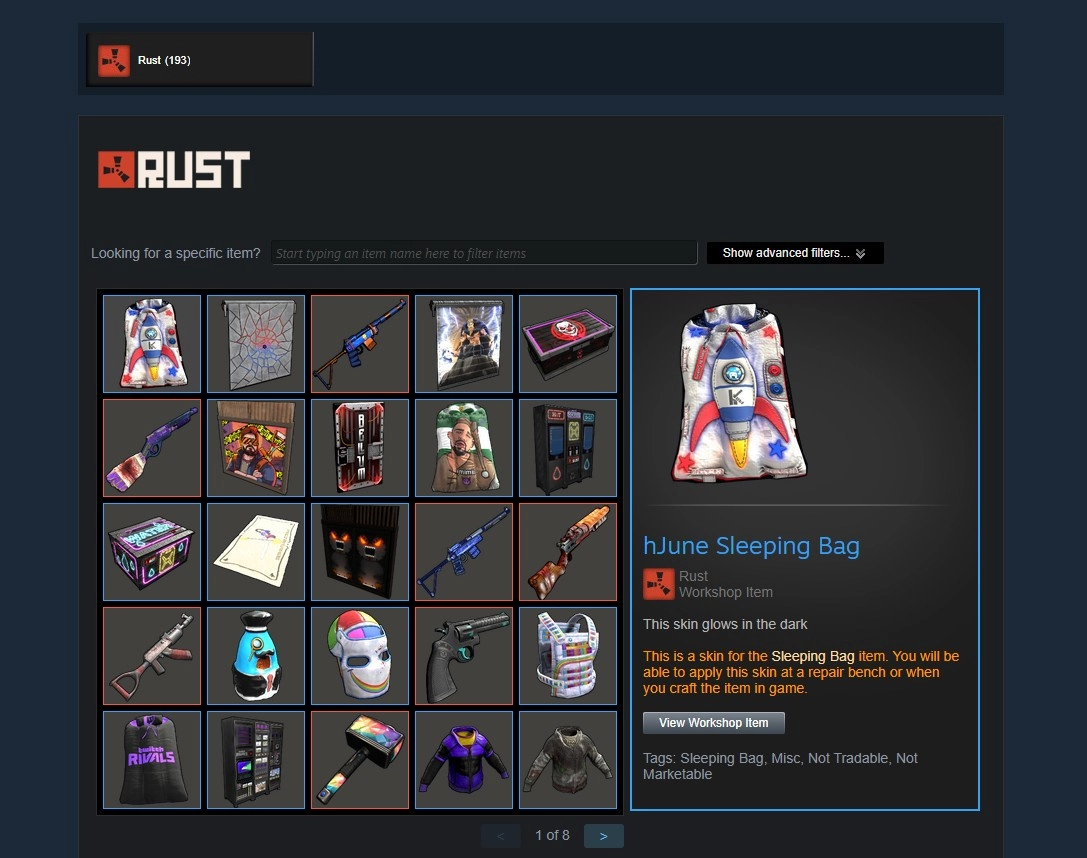Click the View Workshop Item button
This screenshot has height=858, width=1087.
pos(713,723)
